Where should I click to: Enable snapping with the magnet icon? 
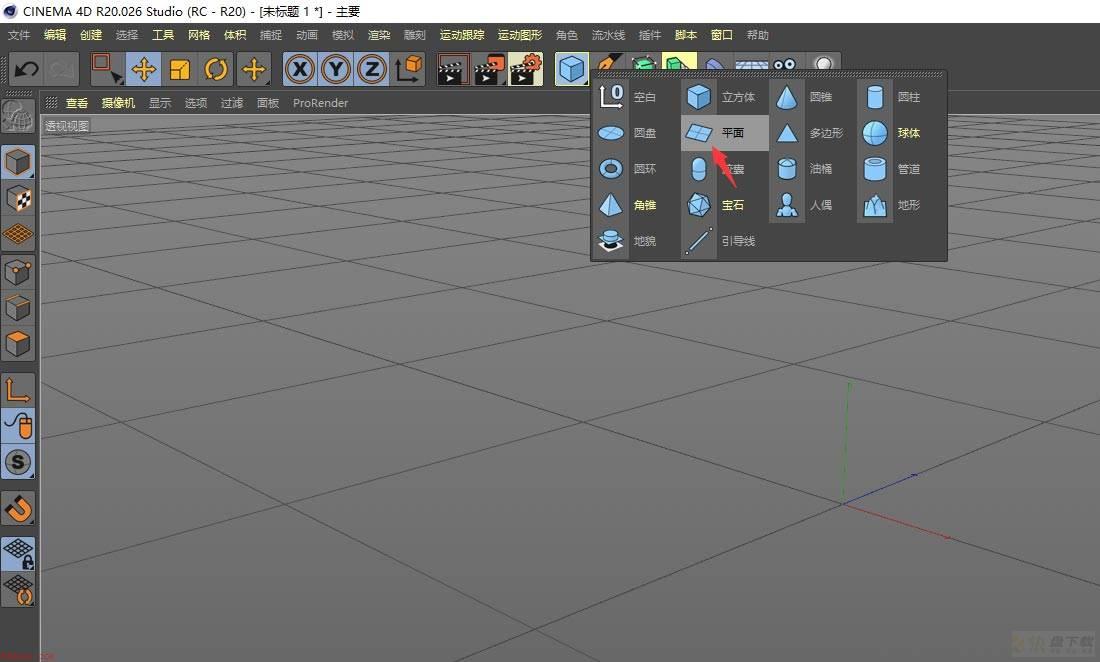click(x=18, y=508)
